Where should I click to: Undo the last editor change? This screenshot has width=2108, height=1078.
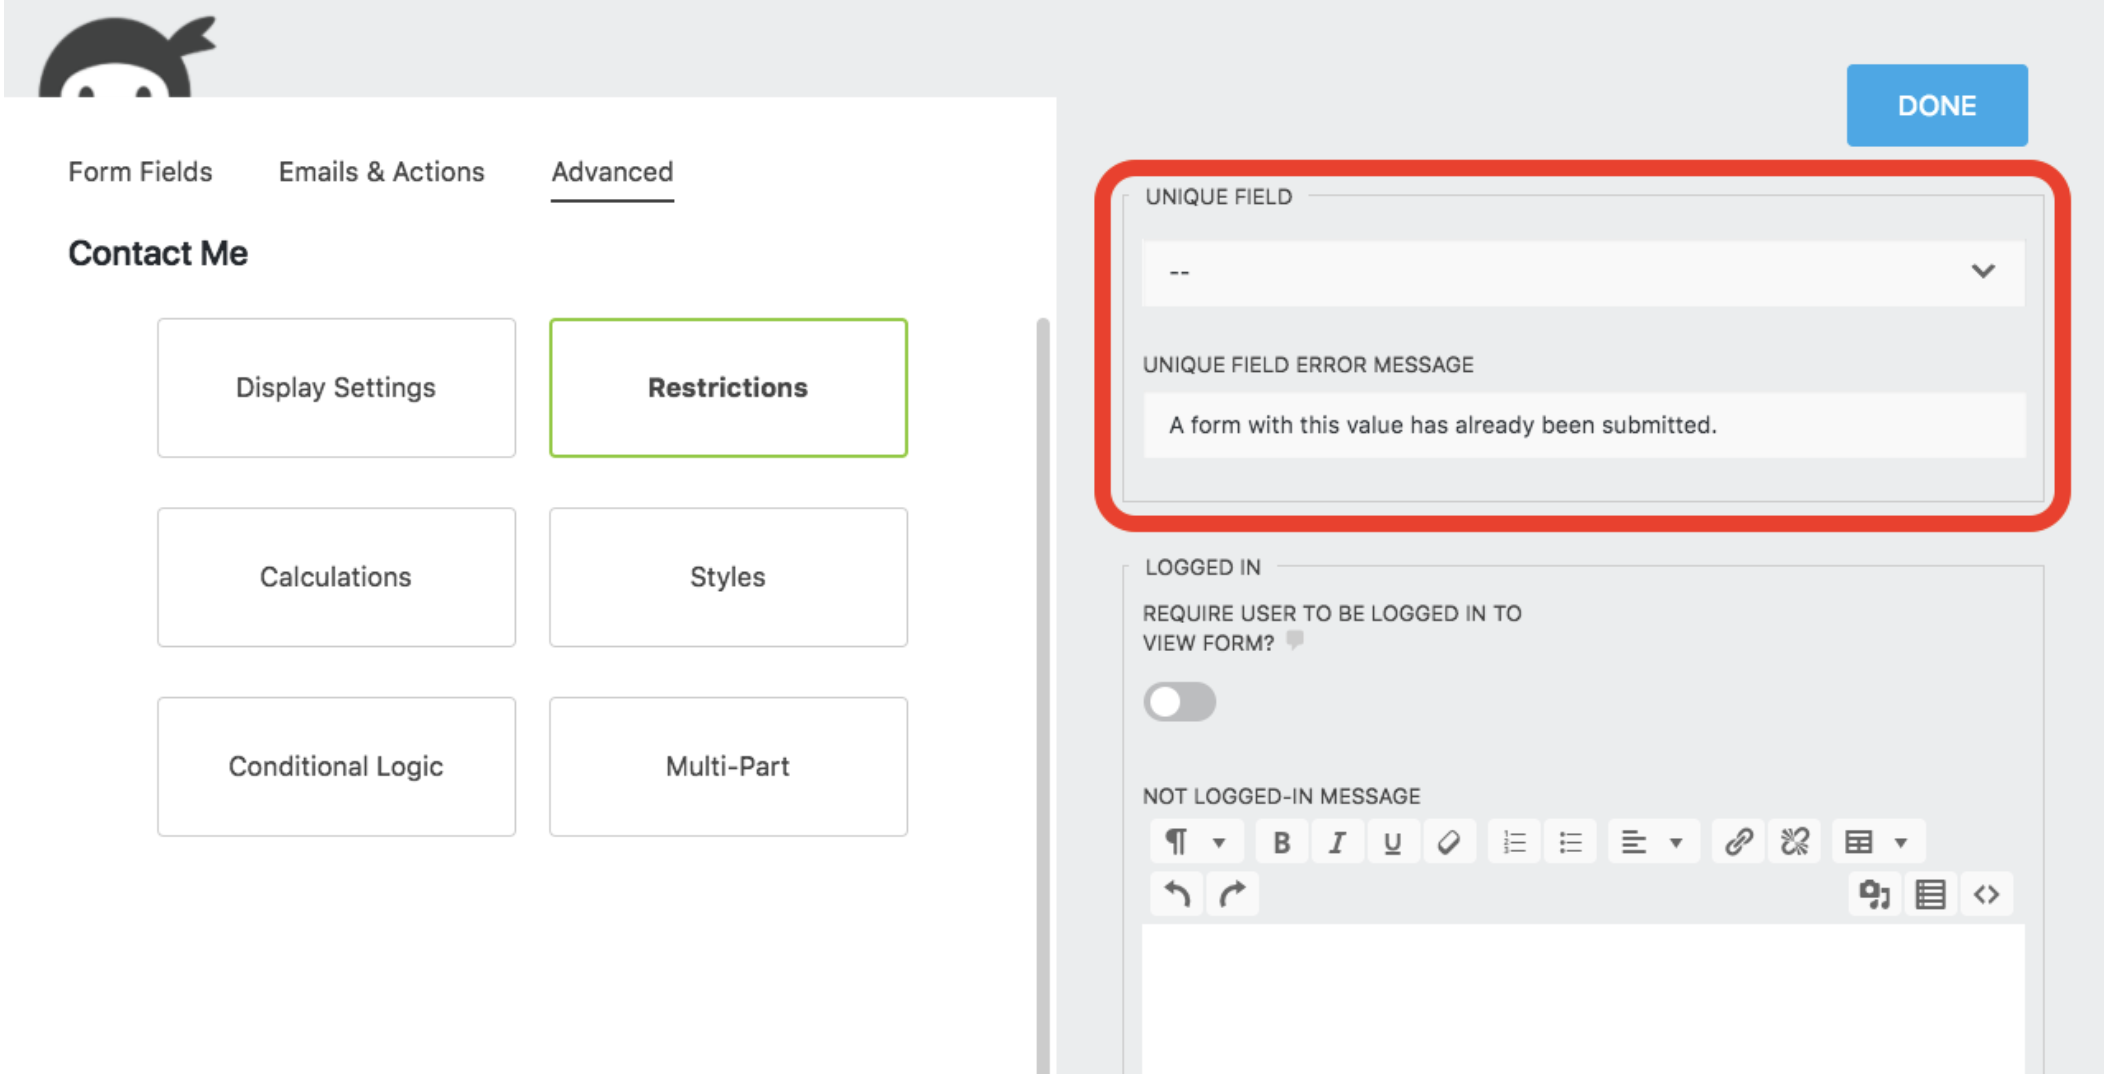coord(1177,895)
